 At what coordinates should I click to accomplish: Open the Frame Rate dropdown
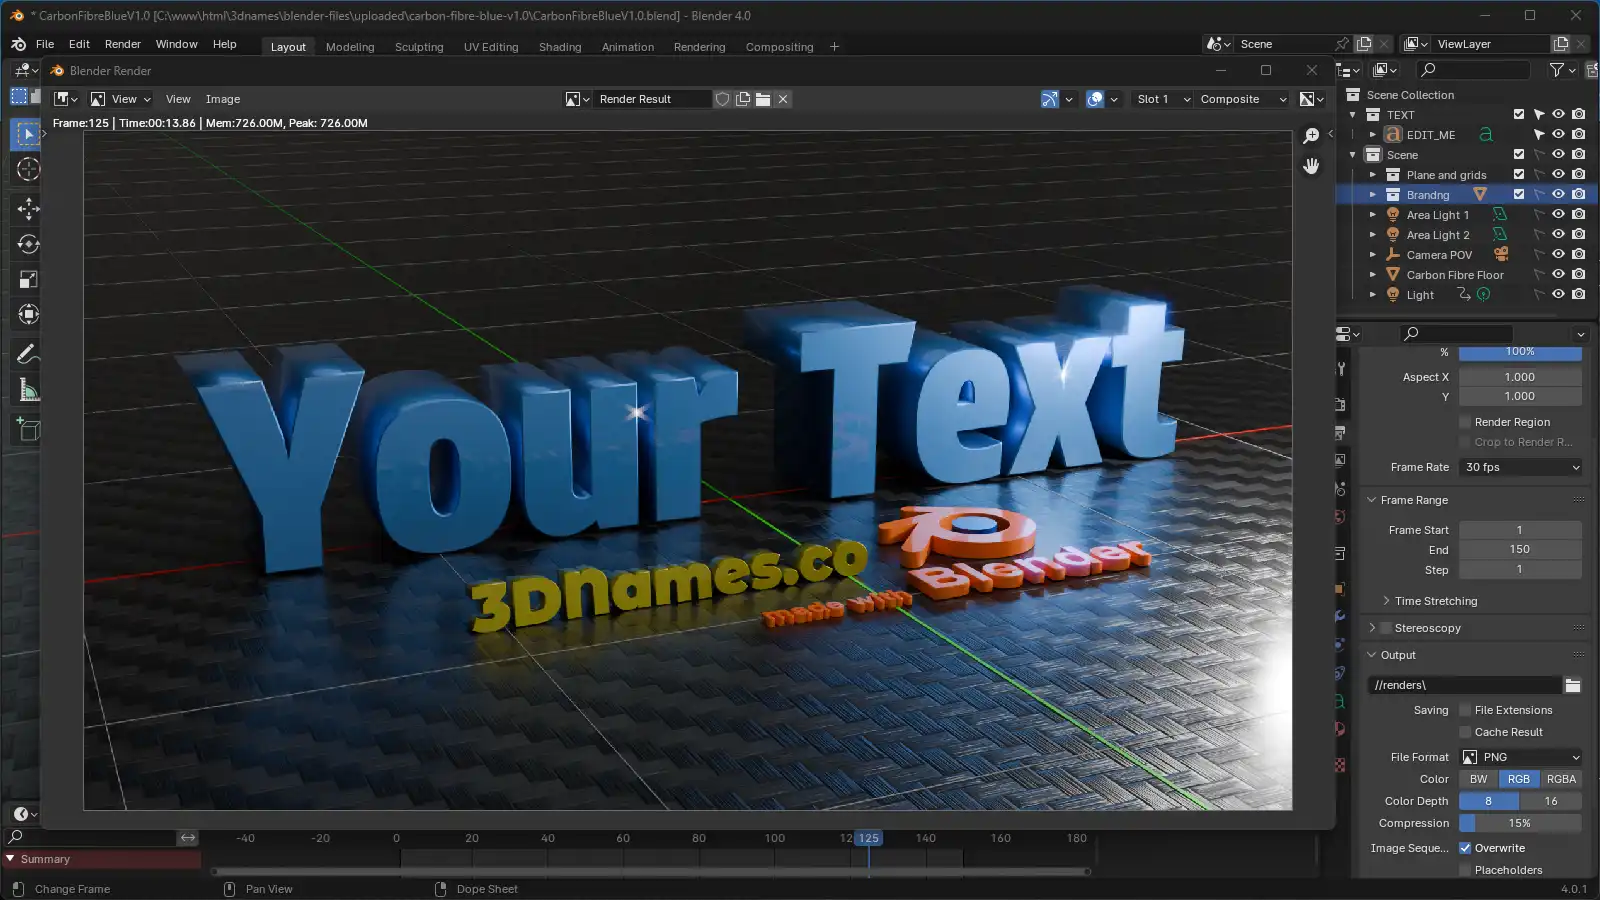point(1520,467)
